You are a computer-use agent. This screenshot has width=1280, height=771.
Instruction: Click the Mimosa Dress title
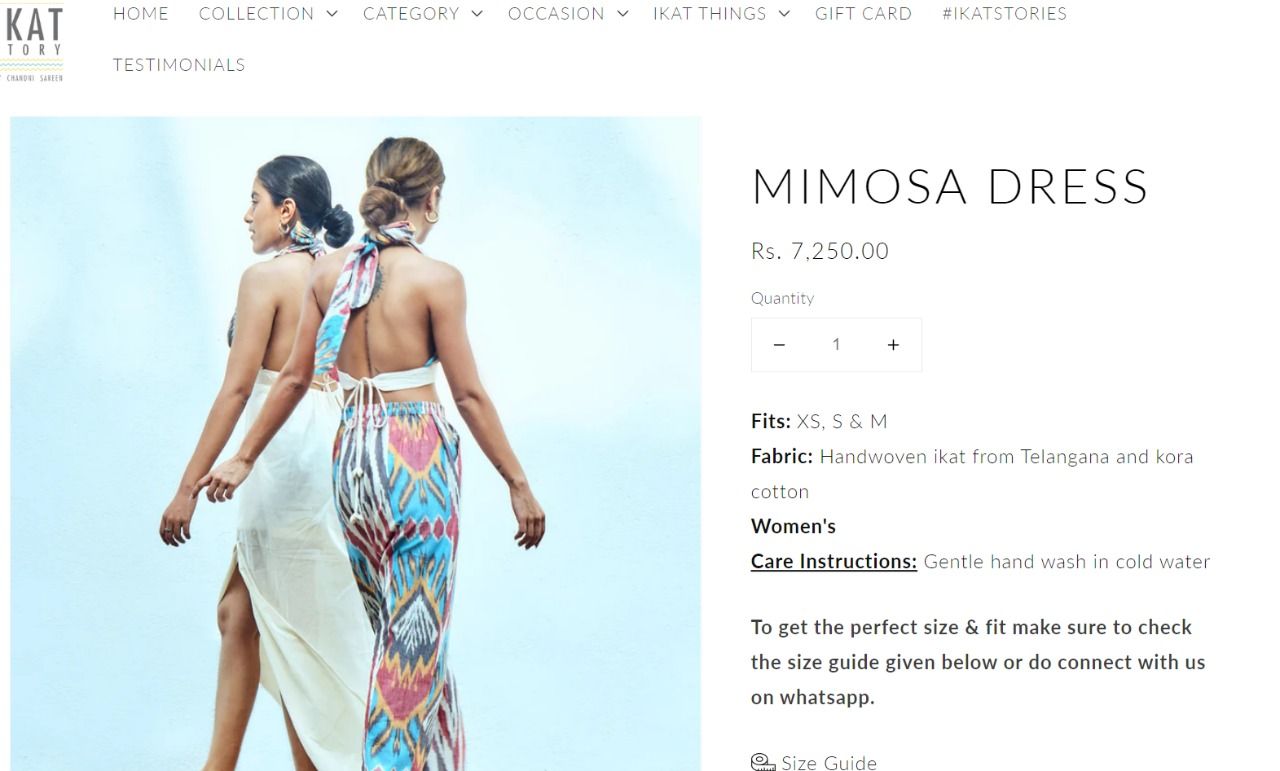[x=950, y=187]
